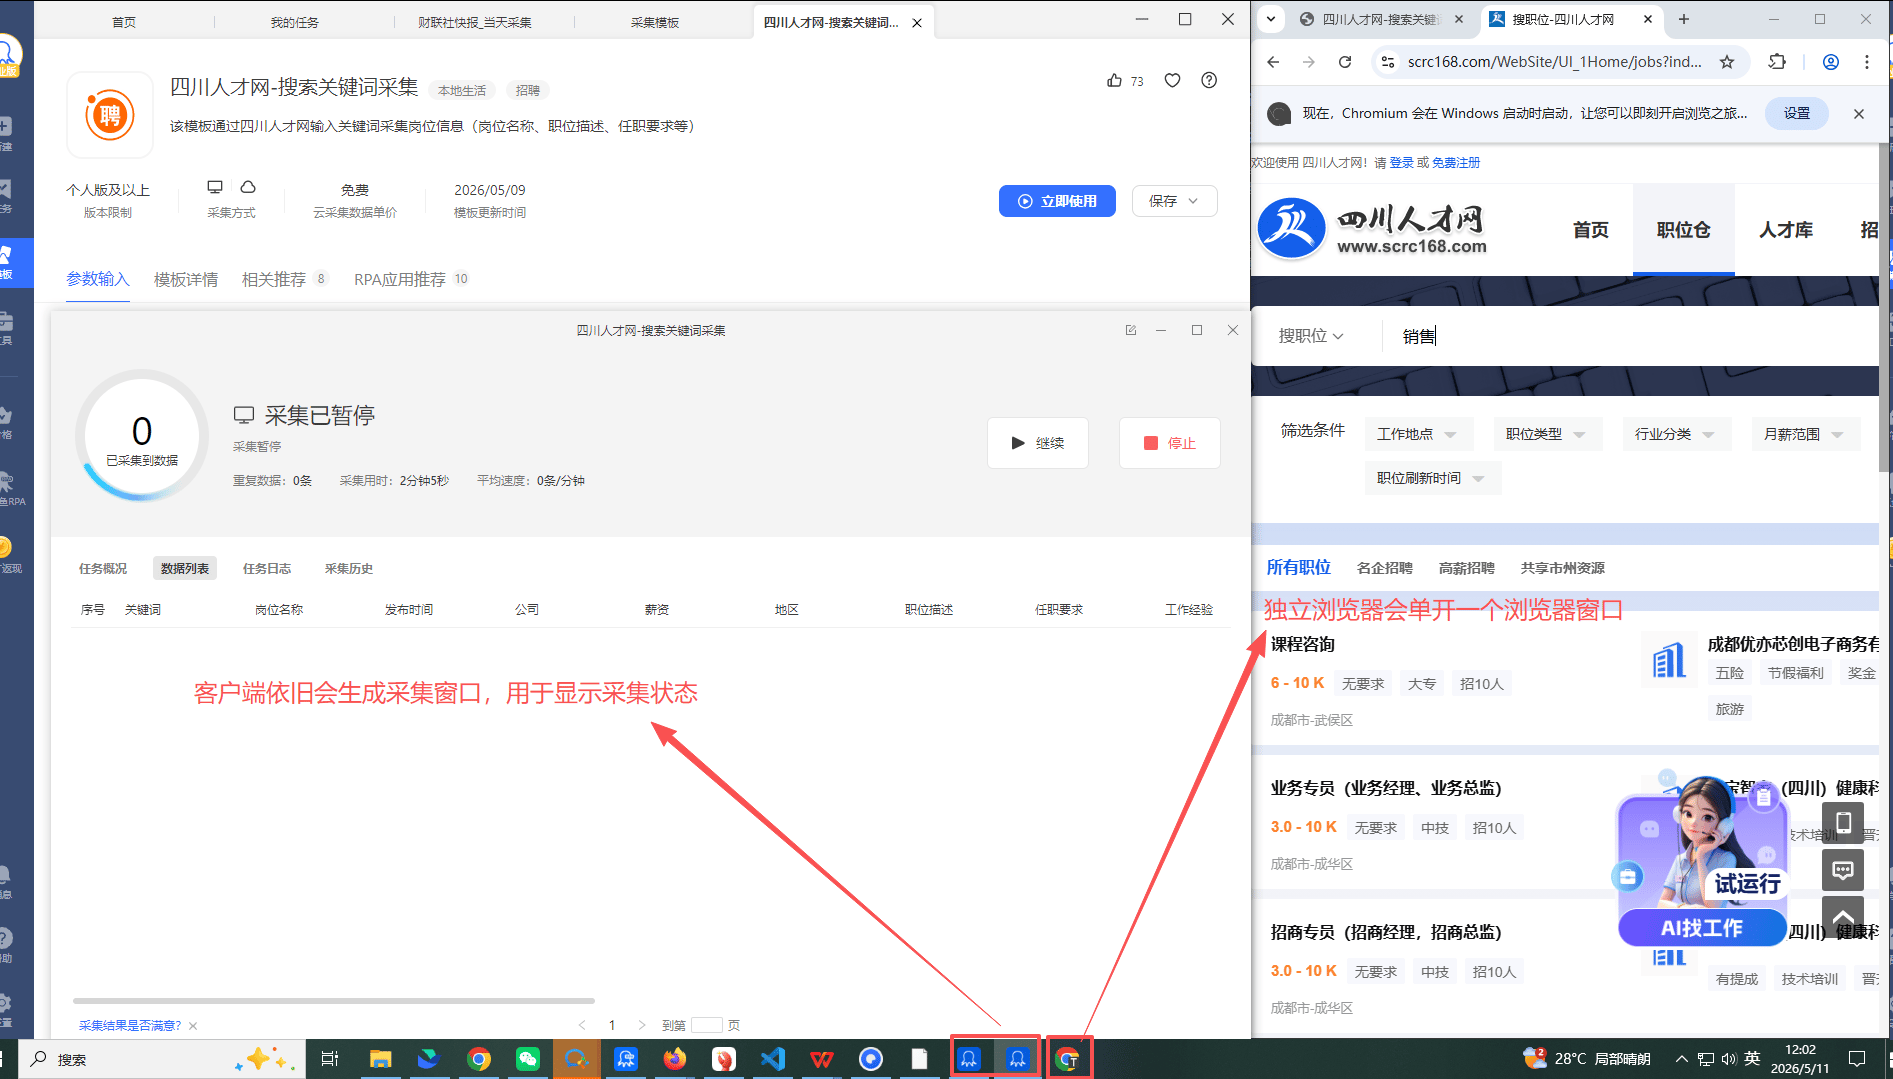Open the browser extensions puzzle icon

click(1777, 62)
